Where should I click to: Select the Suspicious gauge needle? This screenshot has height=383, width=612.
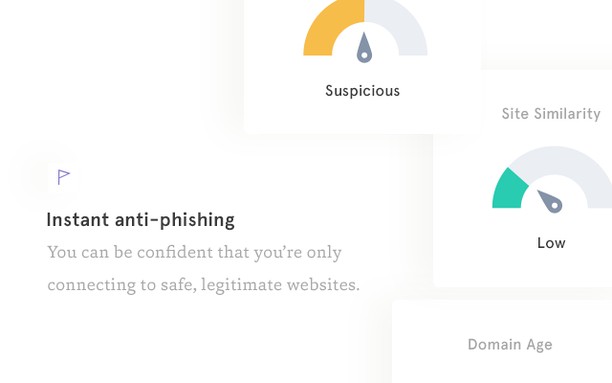[364, 48]
